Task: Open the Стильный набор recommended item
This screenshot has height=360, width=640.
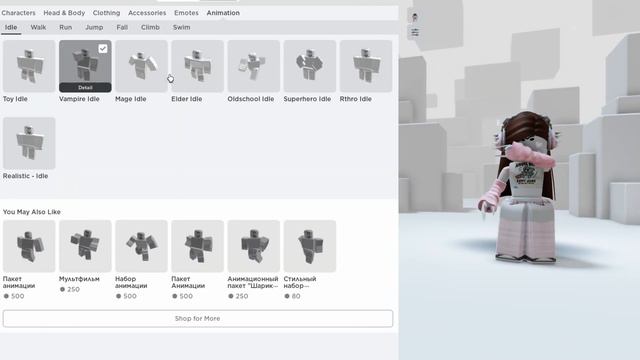Action: click(x=310, y=246)
